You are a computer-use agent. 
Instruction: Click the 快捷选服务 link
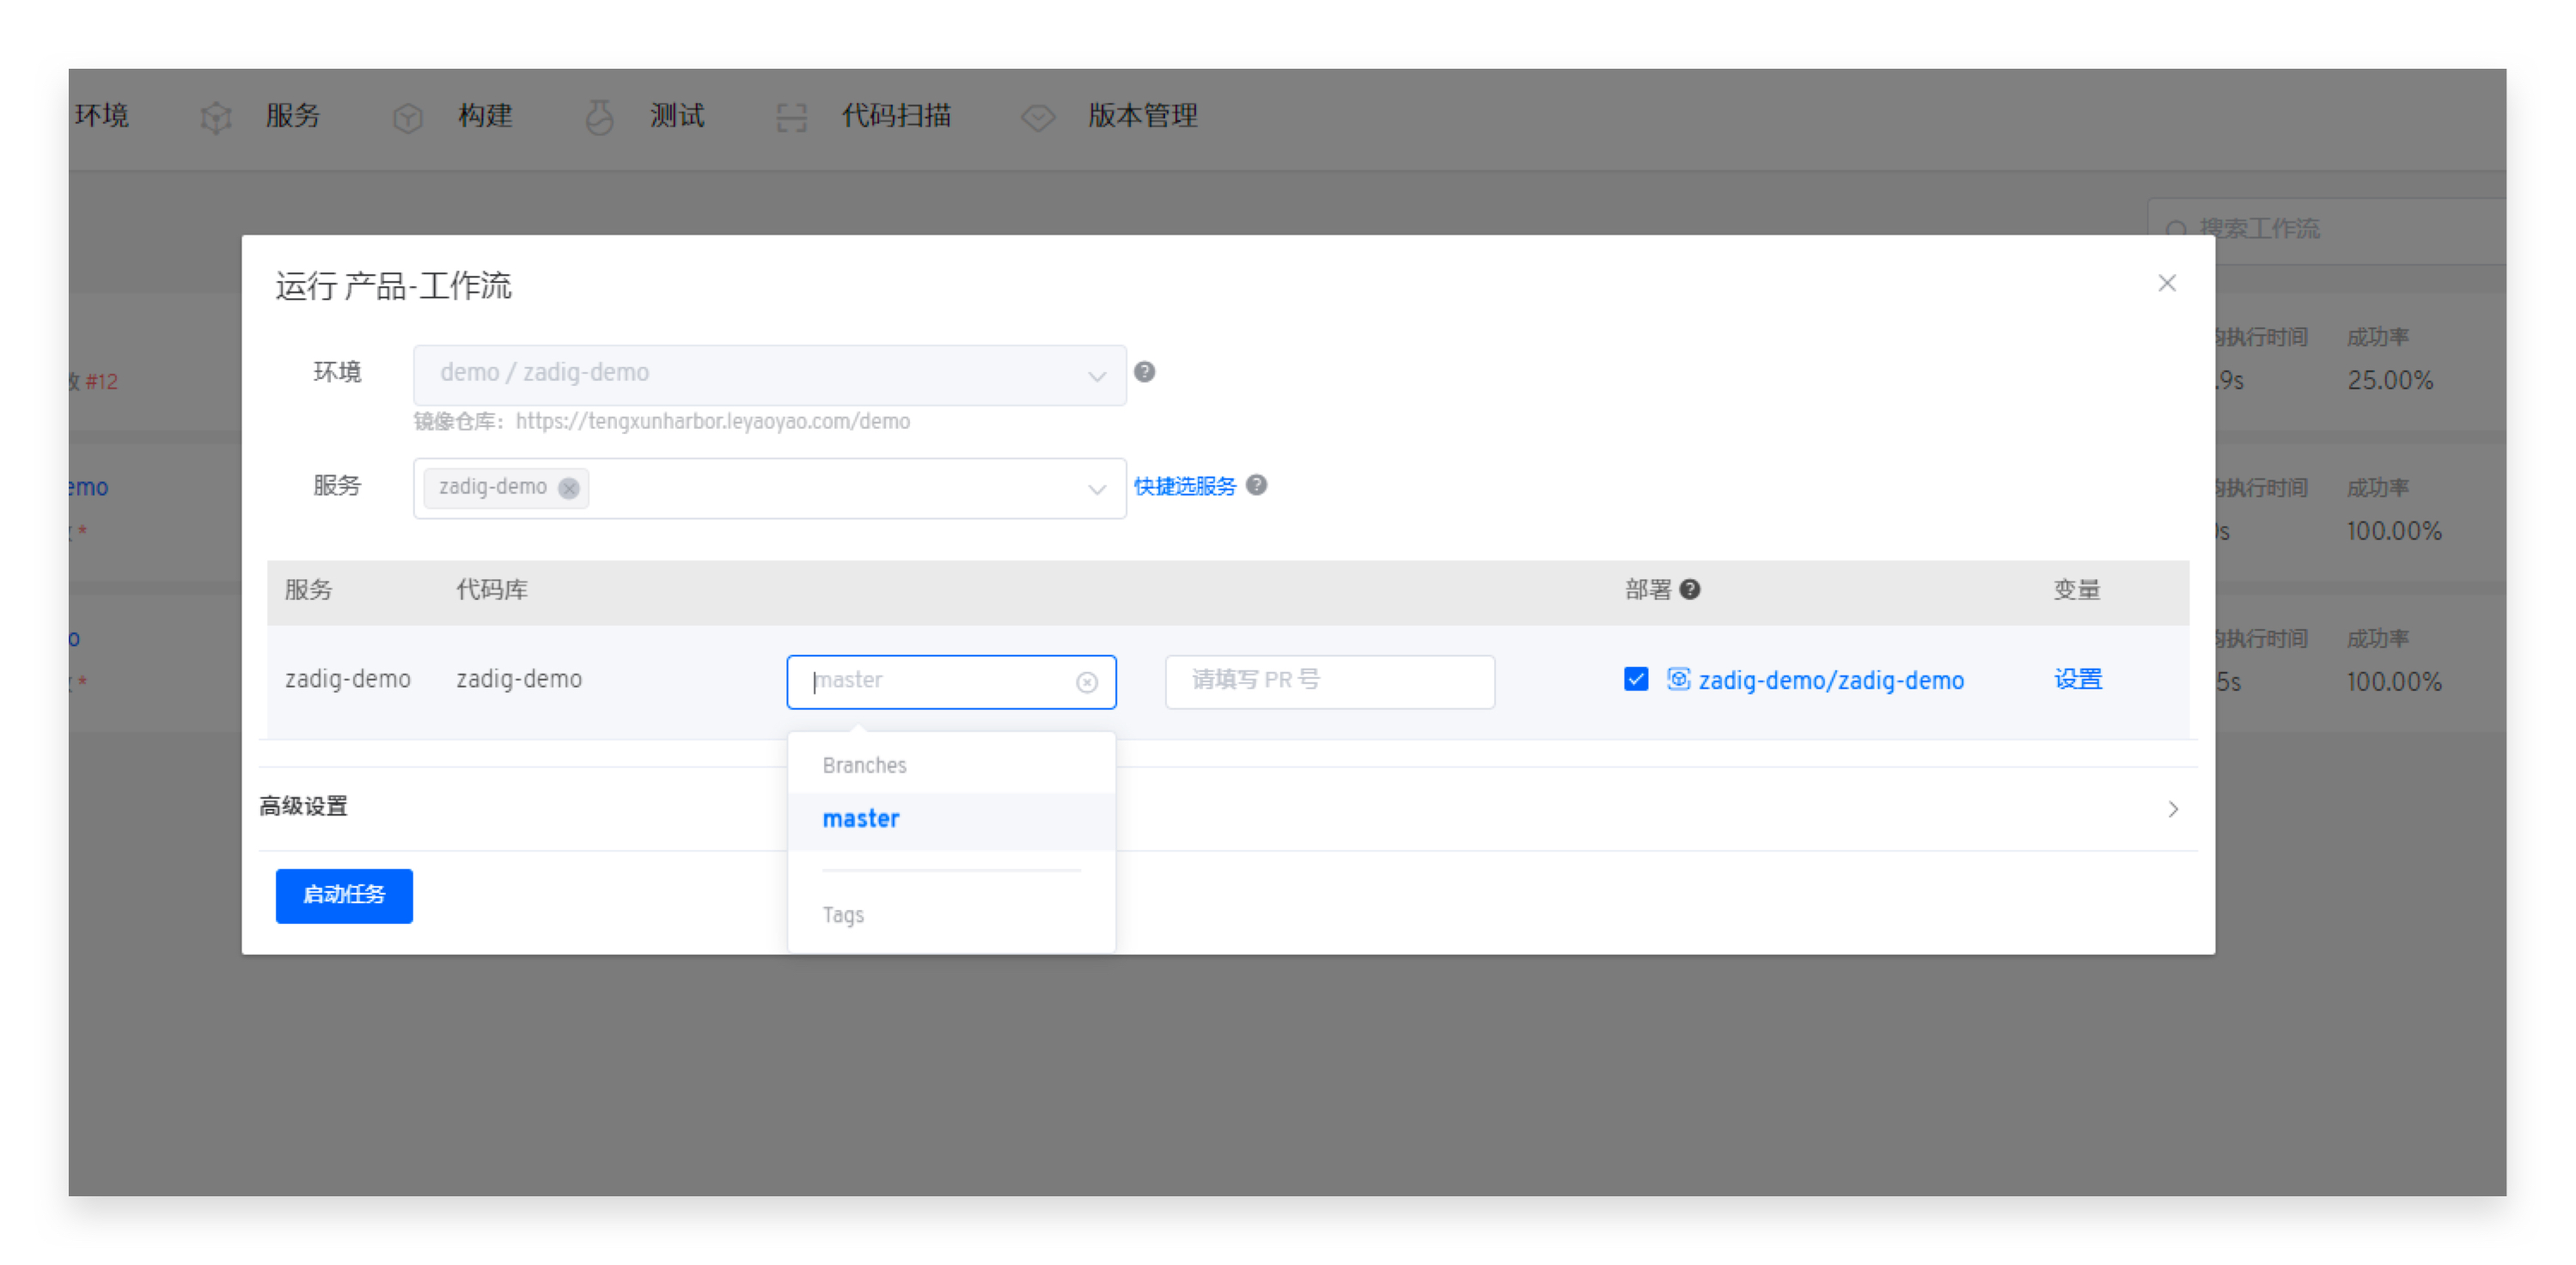click(x=1184, y=486)
